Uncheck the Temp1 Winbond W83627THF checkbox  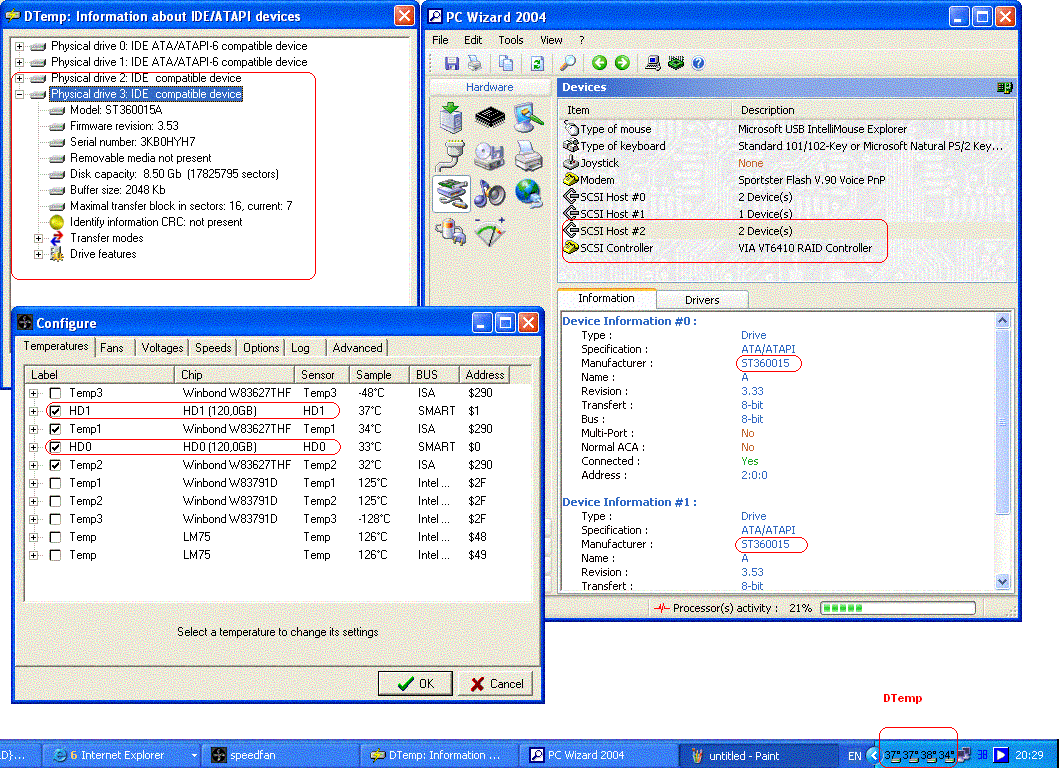[x=55, y=429]
